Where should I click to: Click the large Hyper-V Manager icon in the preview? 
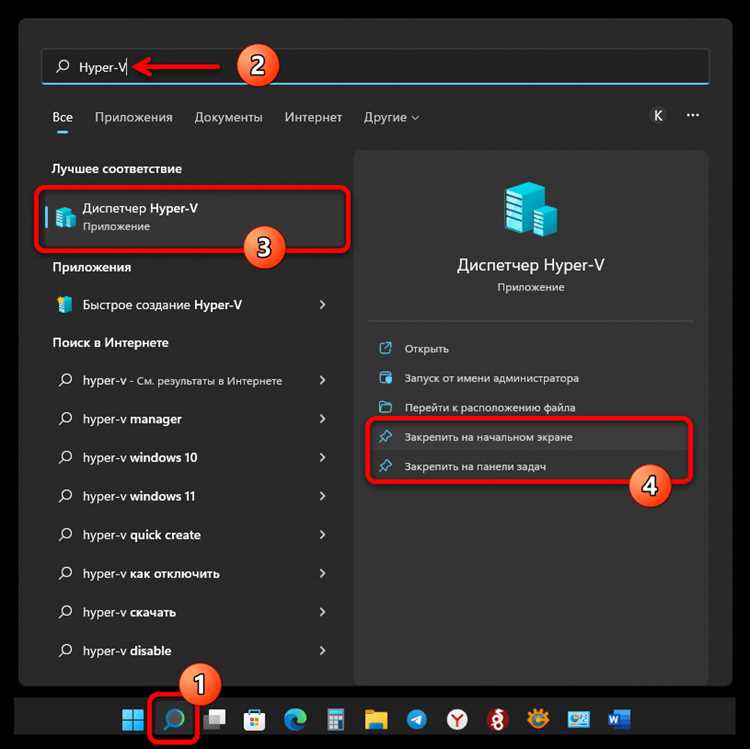[530, 209]
